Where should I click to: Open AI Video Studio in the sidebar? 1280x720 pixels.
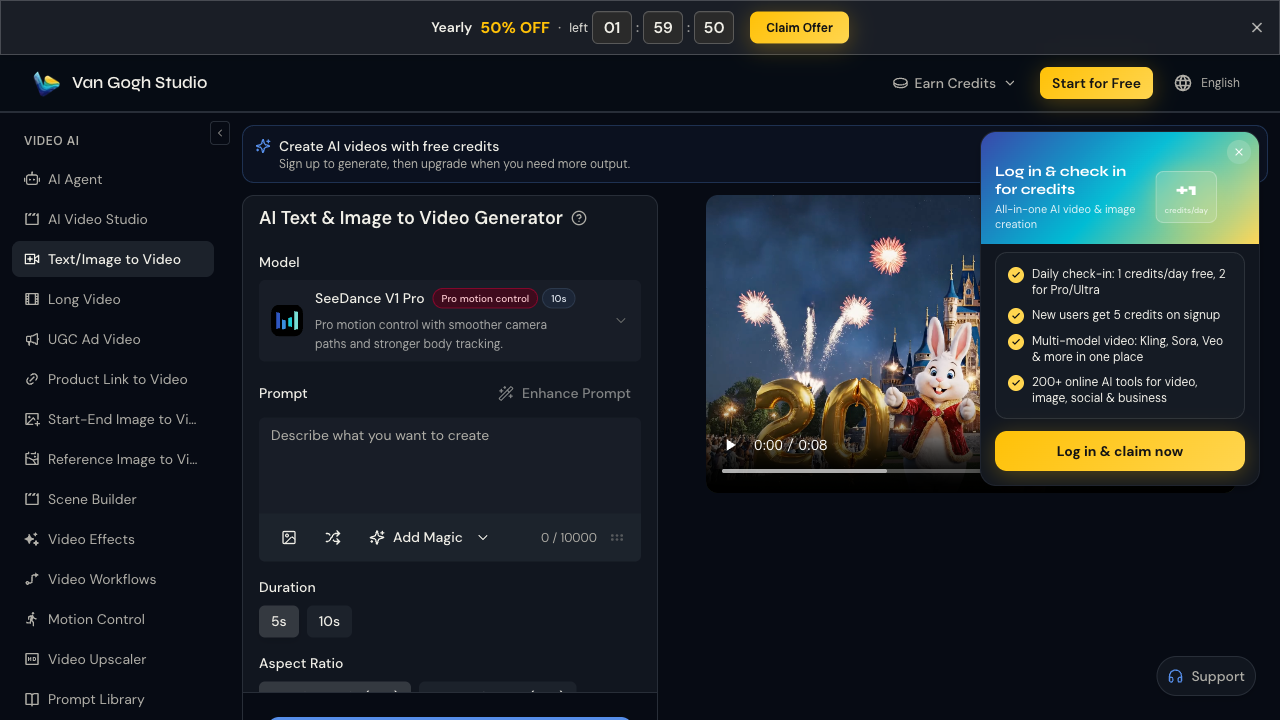(113, 219)
